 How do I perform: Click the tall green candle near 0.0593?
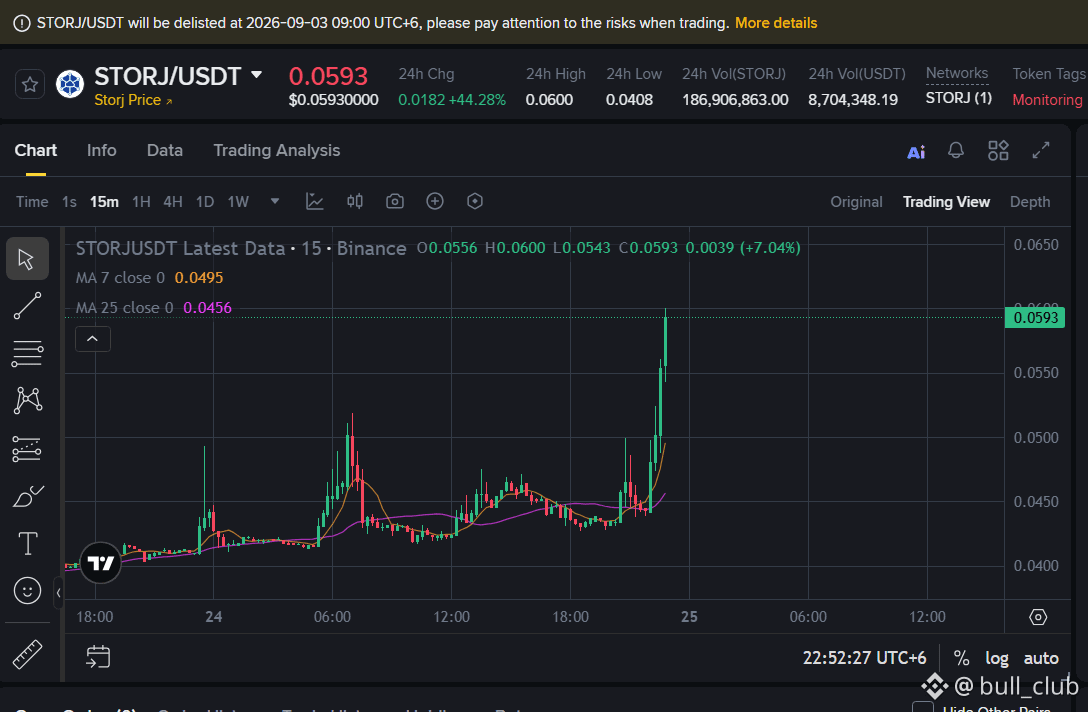coord(665,340)
